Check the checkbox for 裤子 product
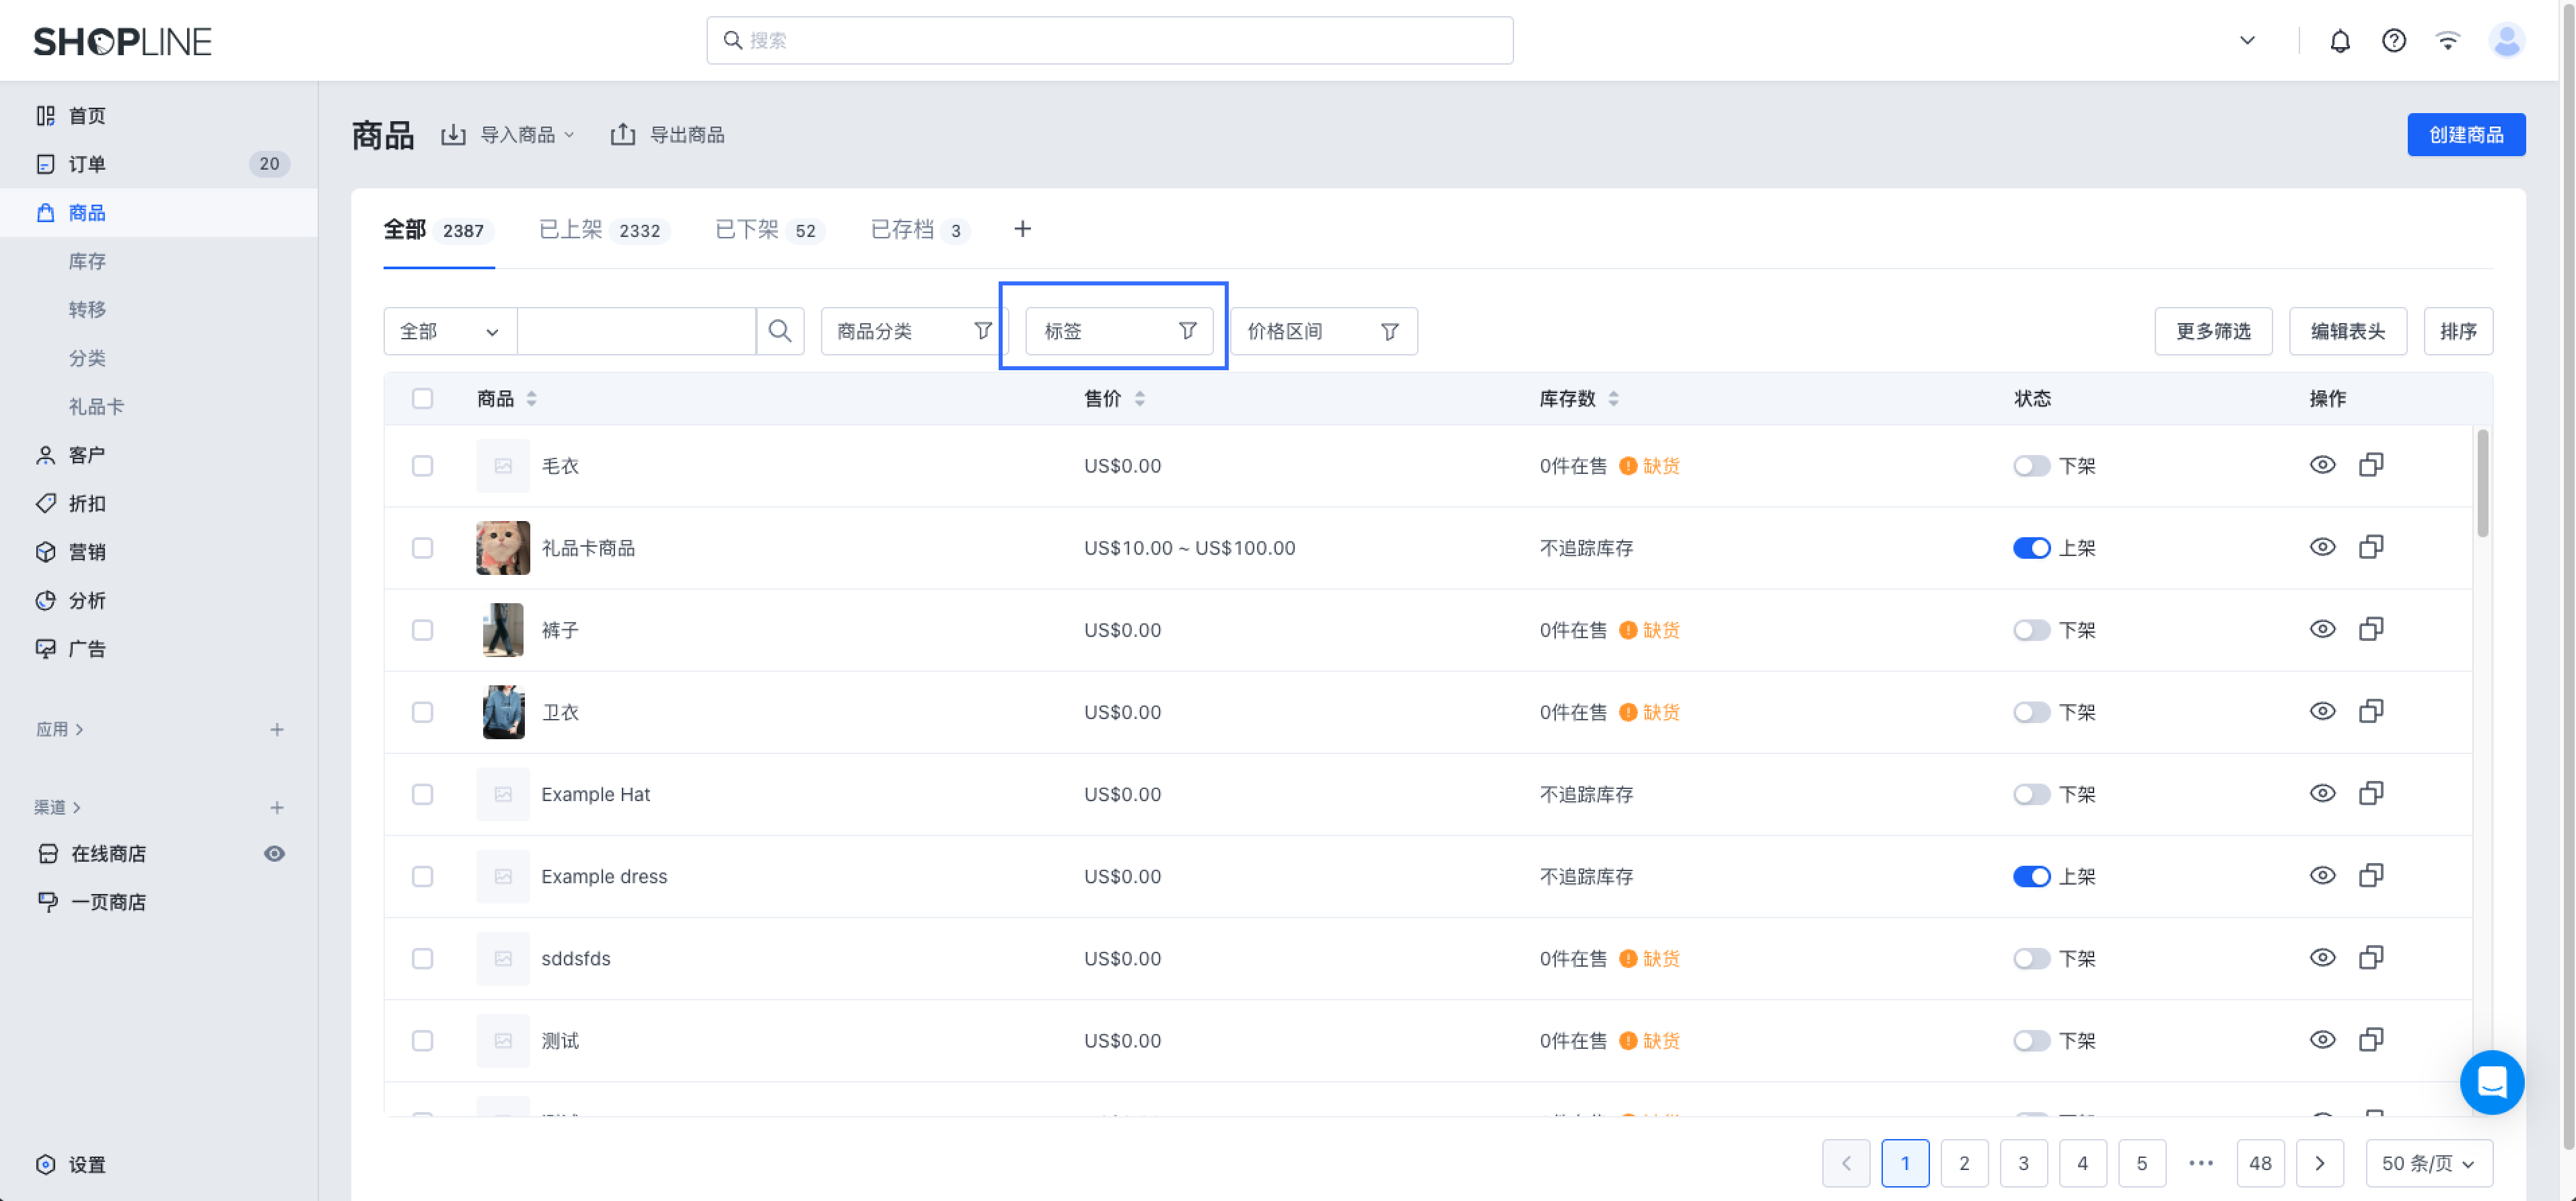Image resolution: width=2576 pixels, height=1201 pixels. [422, 630]
